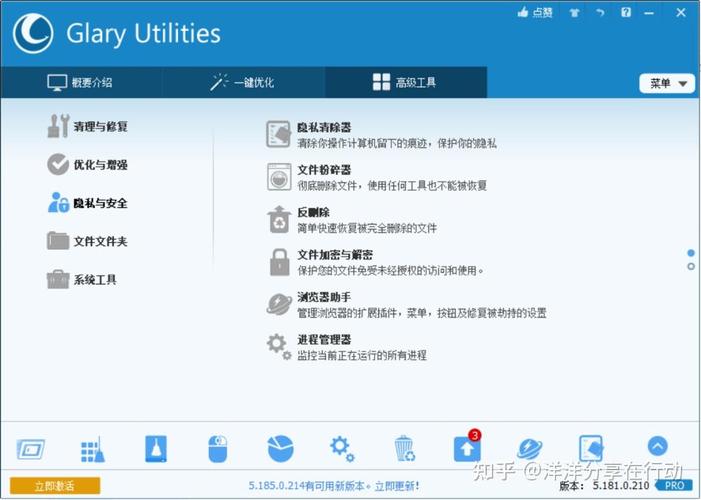Open the disk screen icon in bottom dock
The width and height of the screenshot is (701, 500).
31,449
